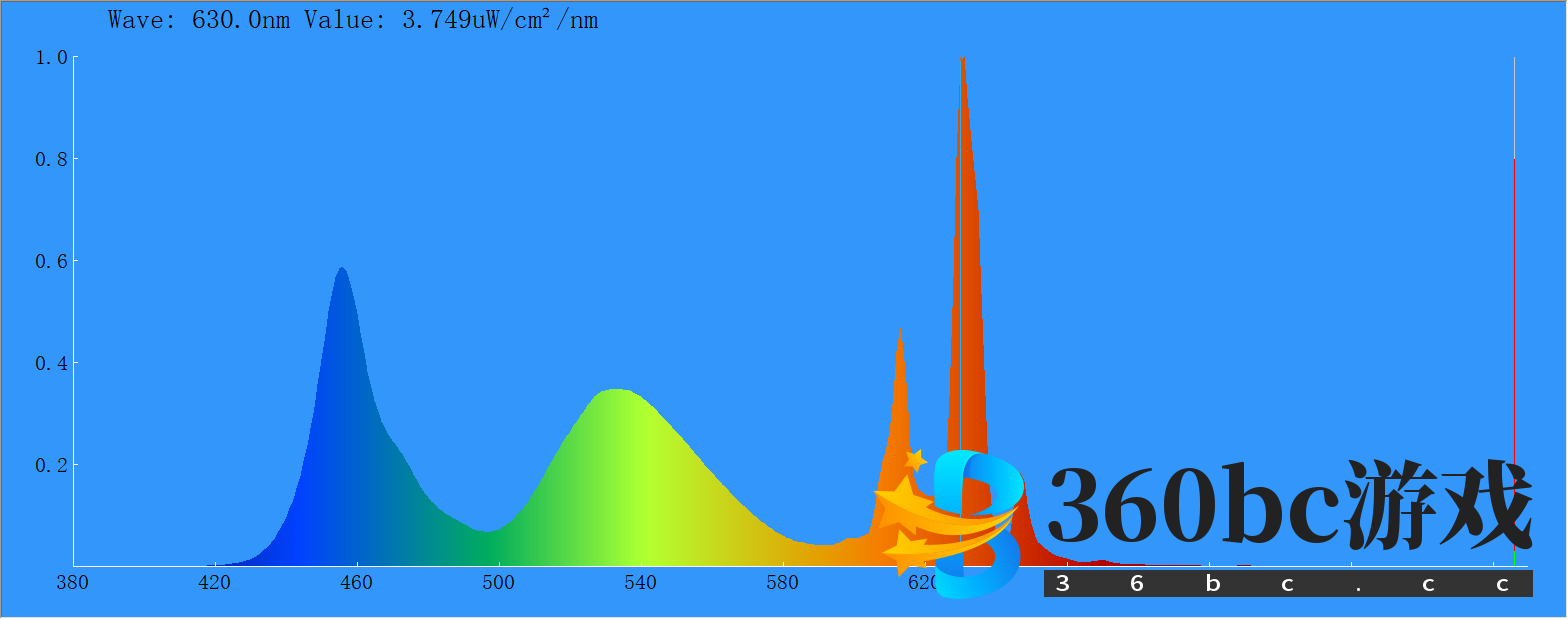1568x619 pixels.
Task: Click the tallest red peak at 630nm
Action: tap(963, 62)
